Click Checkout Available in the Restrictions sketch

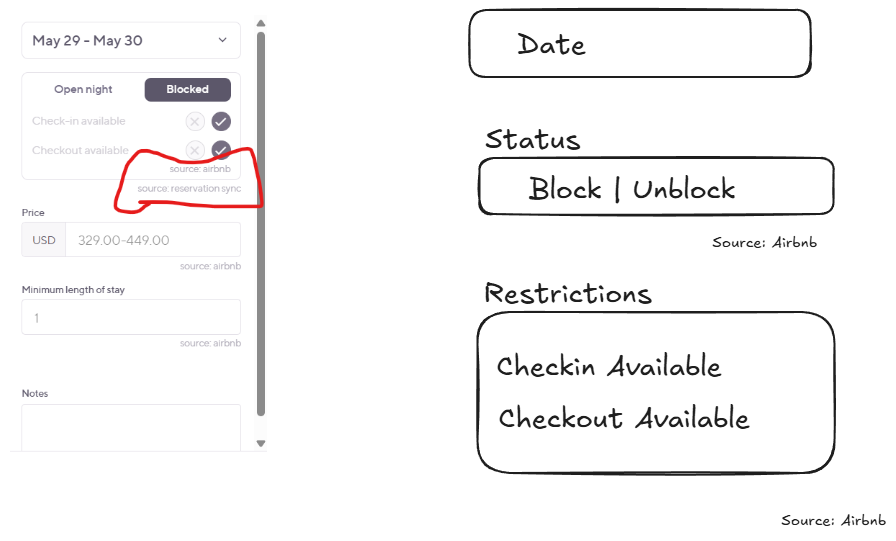point(623,418)
